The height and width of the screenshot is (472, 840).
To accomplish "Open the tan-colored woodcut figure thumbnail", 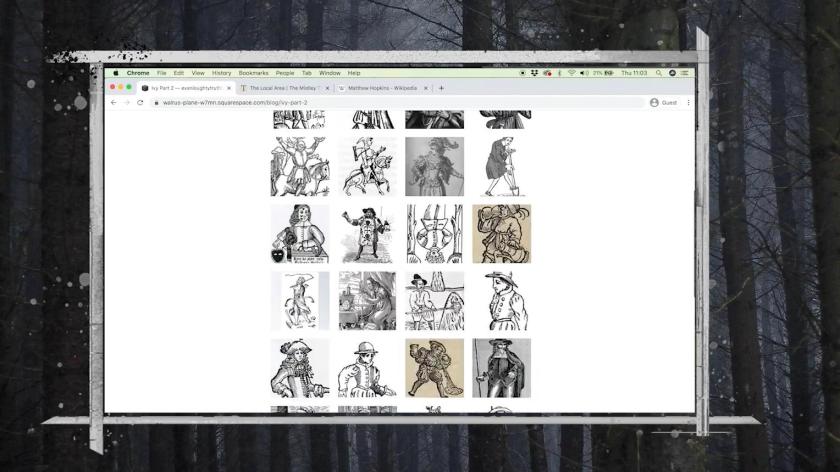I will tap(501, 234).
